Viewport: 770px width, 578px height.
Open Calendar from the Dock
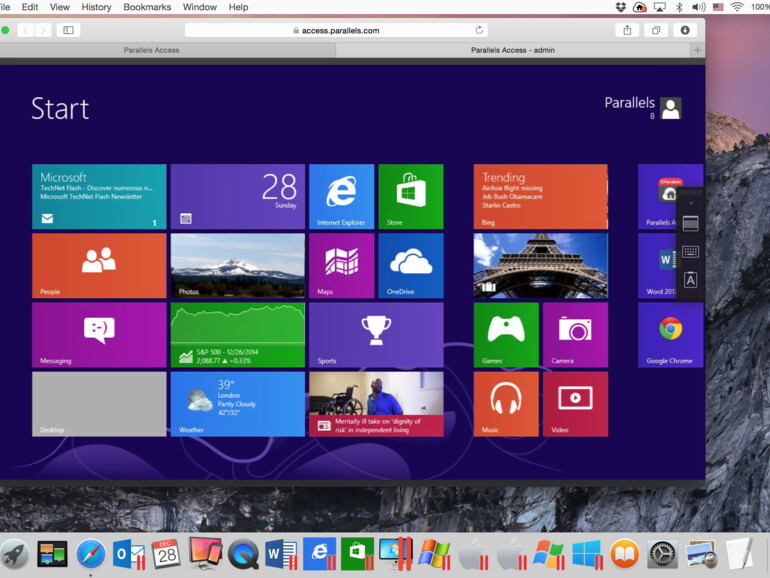[x=166, y=554]
